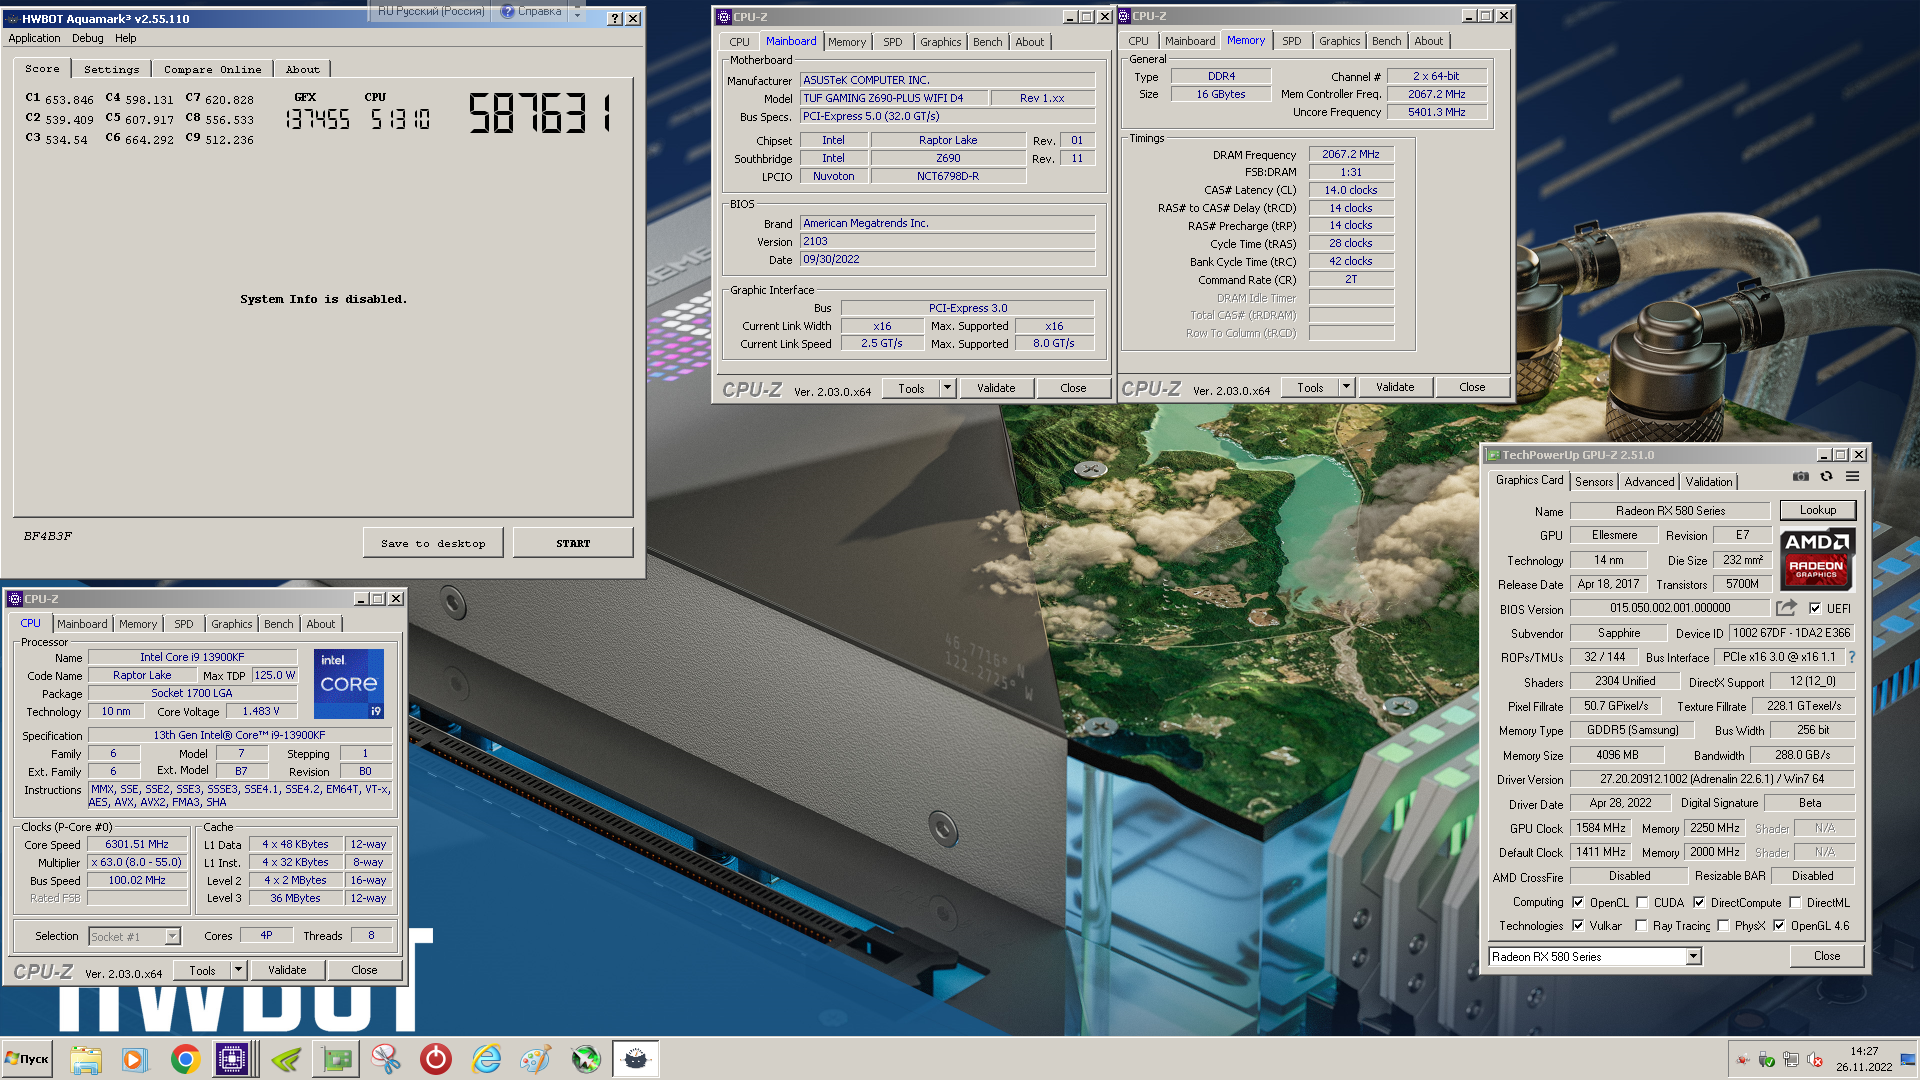The image size is (1920, 1080).
Task: Click the Bus Interface question mark help
Action: pyautogui.click(x=1851, y=657)
